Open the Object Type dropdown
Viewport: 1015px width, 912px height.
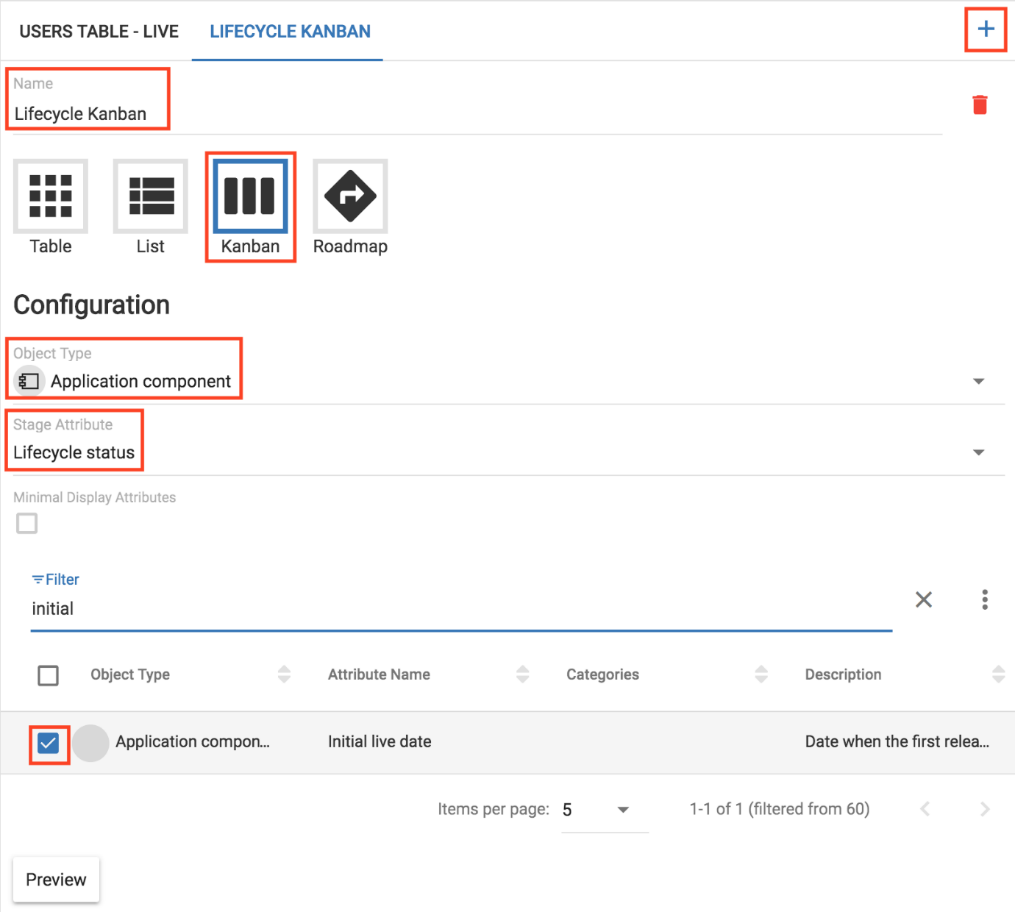tap(979, 381)
